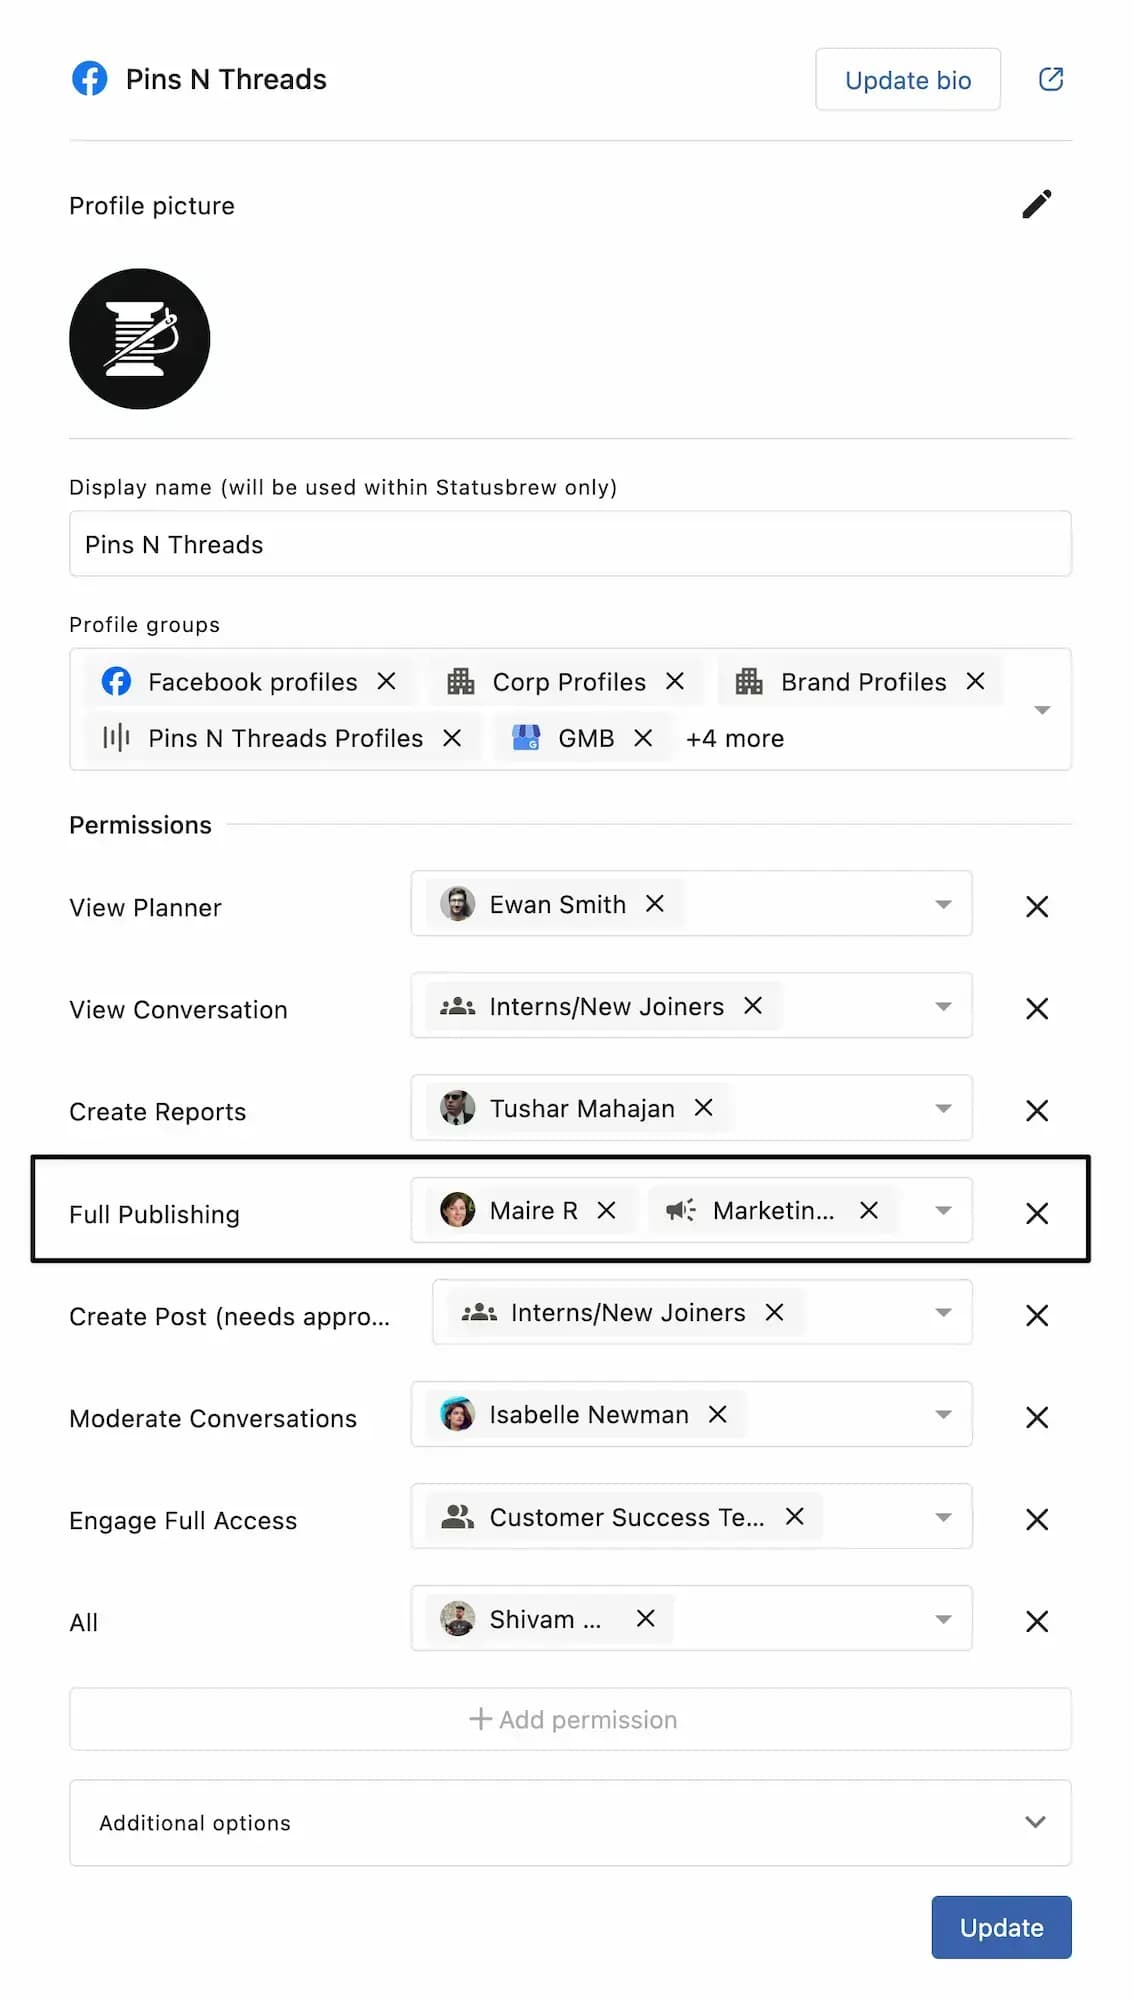Remove Isabelle Newman from Moderate Conversations
This screenshot has width=1134, height=2000.
pyautogui.click(x=717, y=1414)
